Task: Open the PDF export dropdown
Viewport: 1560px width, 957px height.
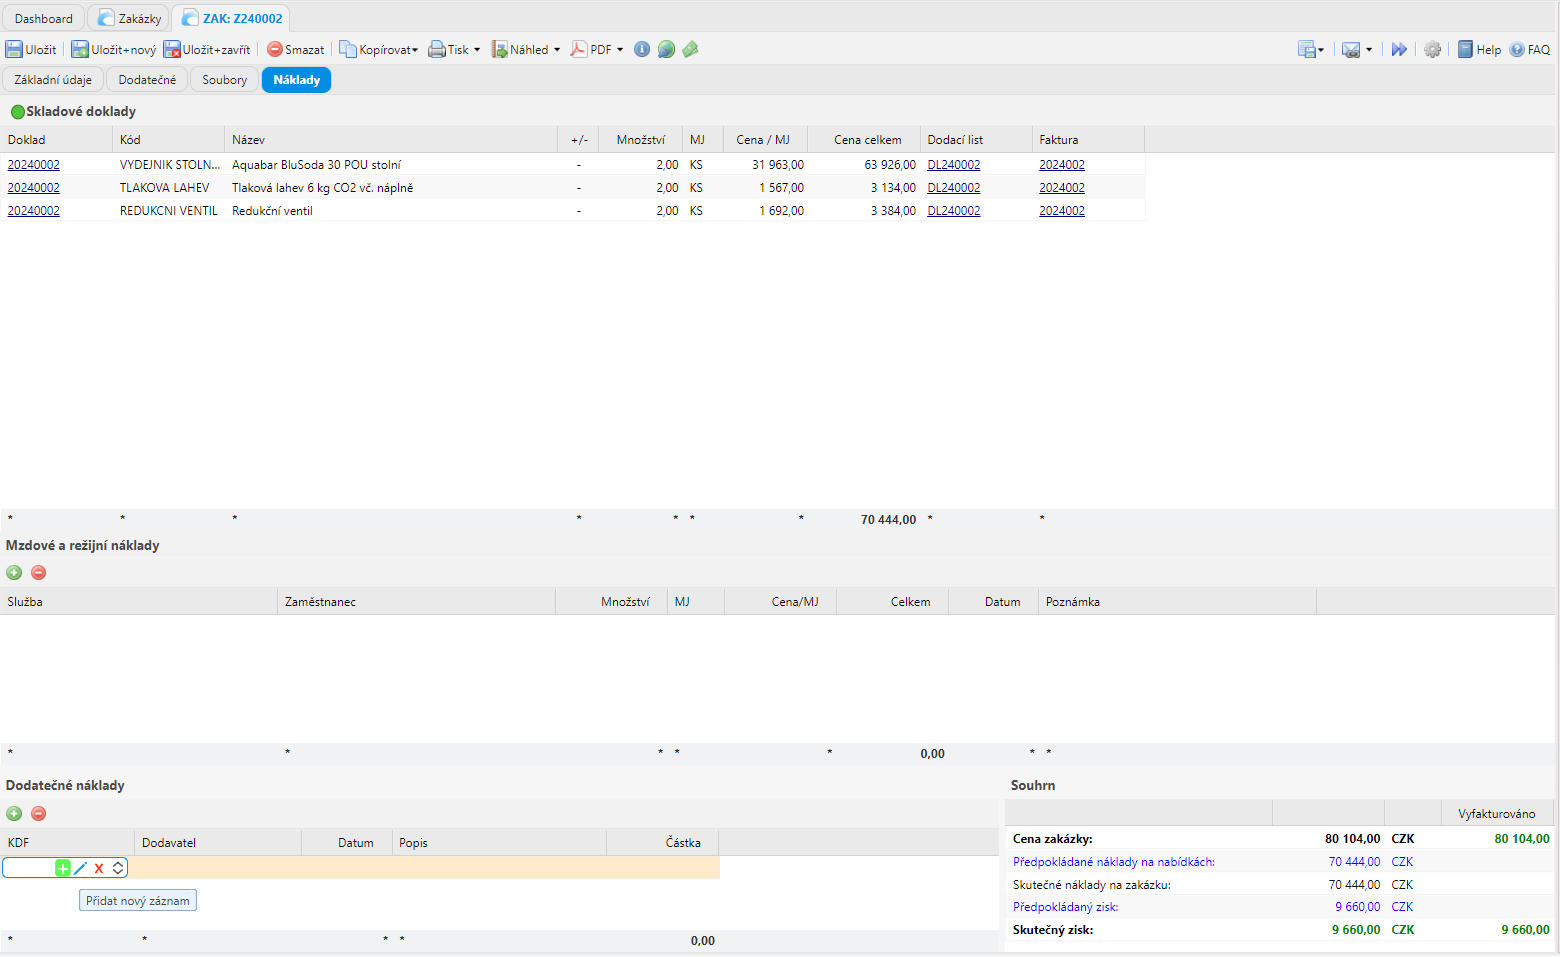Action: [x=597, y=49]
